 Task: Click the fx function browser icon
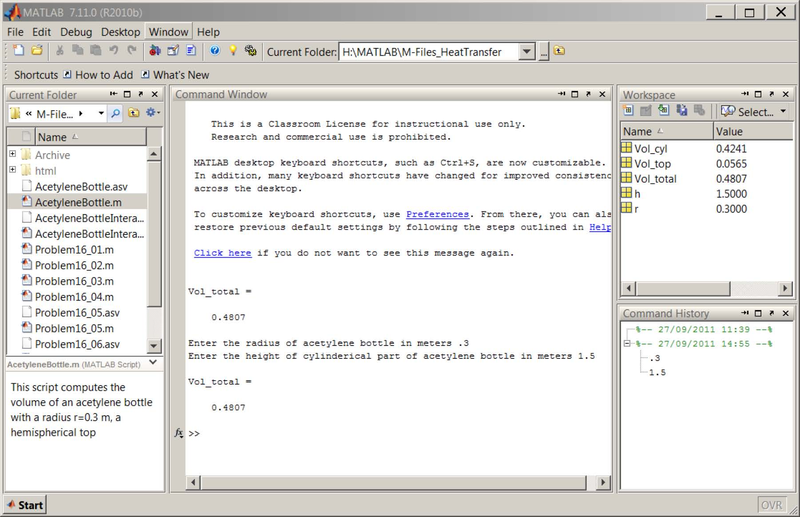pos(179,433)
